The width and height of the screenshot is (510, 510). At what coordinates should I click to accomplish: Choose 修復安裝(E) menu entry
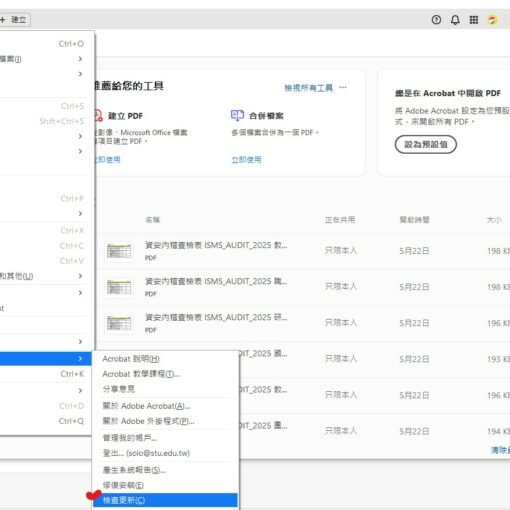[166, 485]
